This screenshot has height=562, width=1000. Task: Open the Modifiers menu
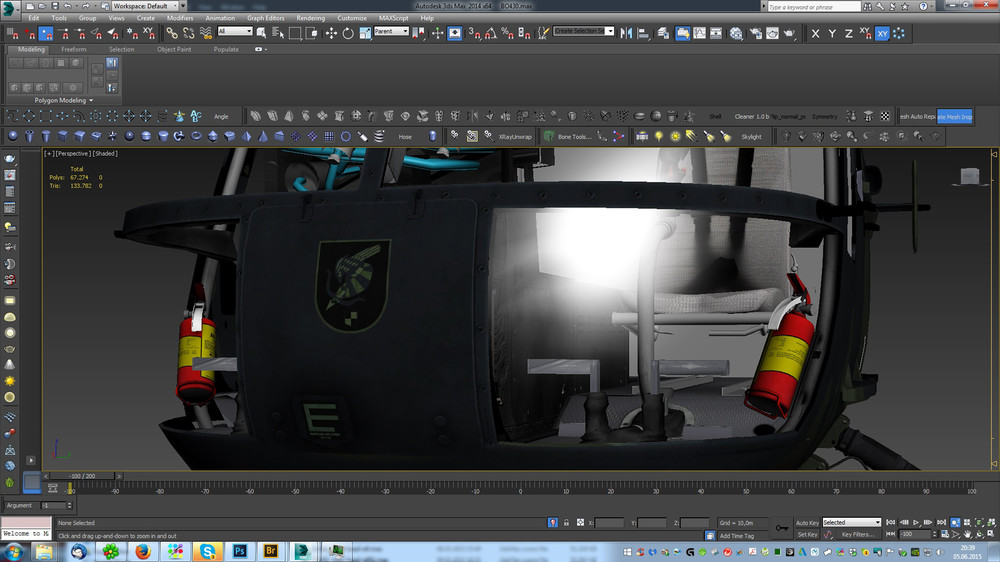(180, 18)
